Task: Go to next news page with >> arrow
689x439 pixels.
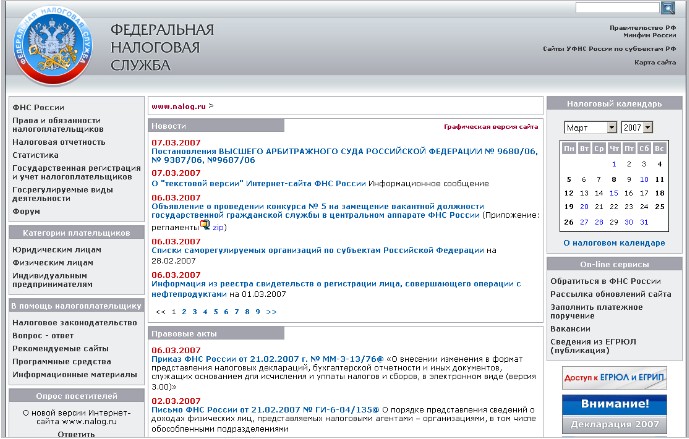Action: click(272, 311)
